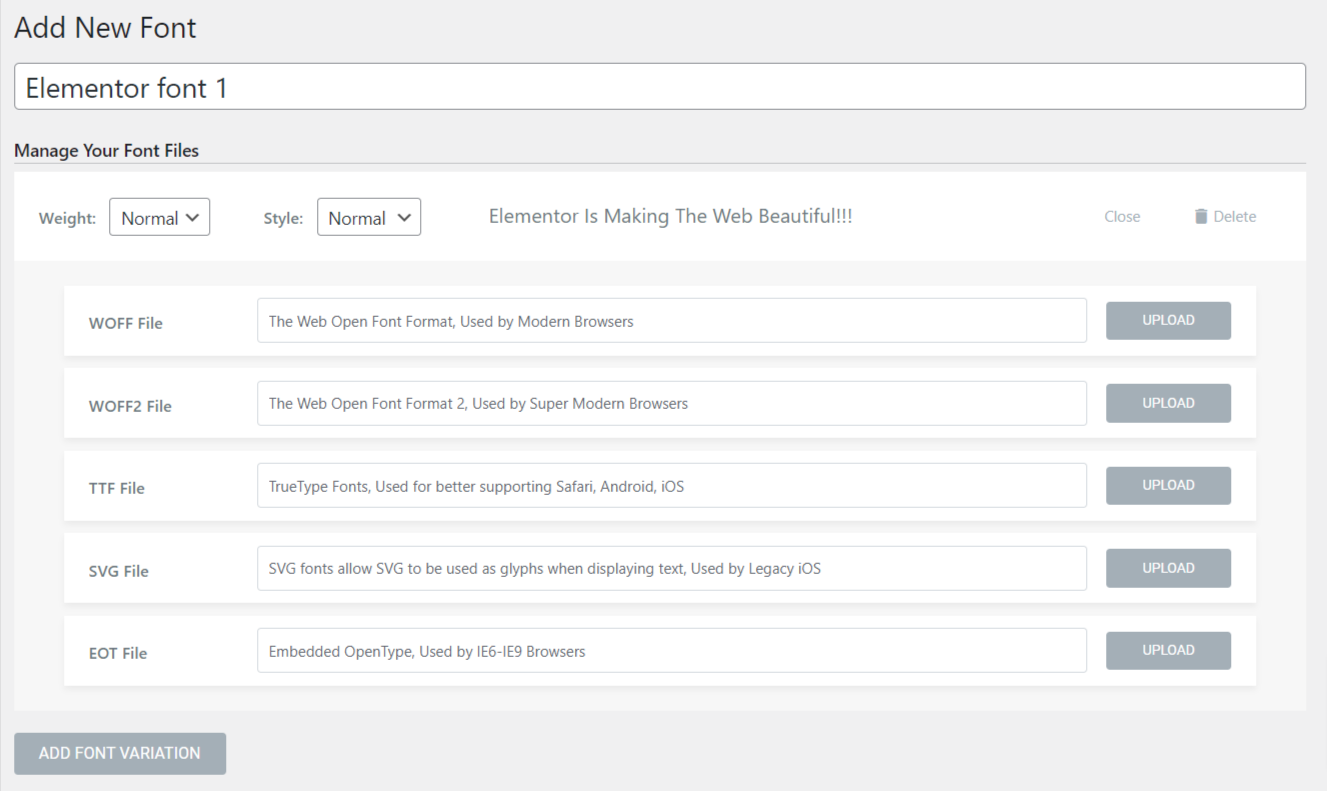Image resolution: width=1327 pixels, height=791 pixels.
Task: Upload an SVG font file
Action: 1168,568
